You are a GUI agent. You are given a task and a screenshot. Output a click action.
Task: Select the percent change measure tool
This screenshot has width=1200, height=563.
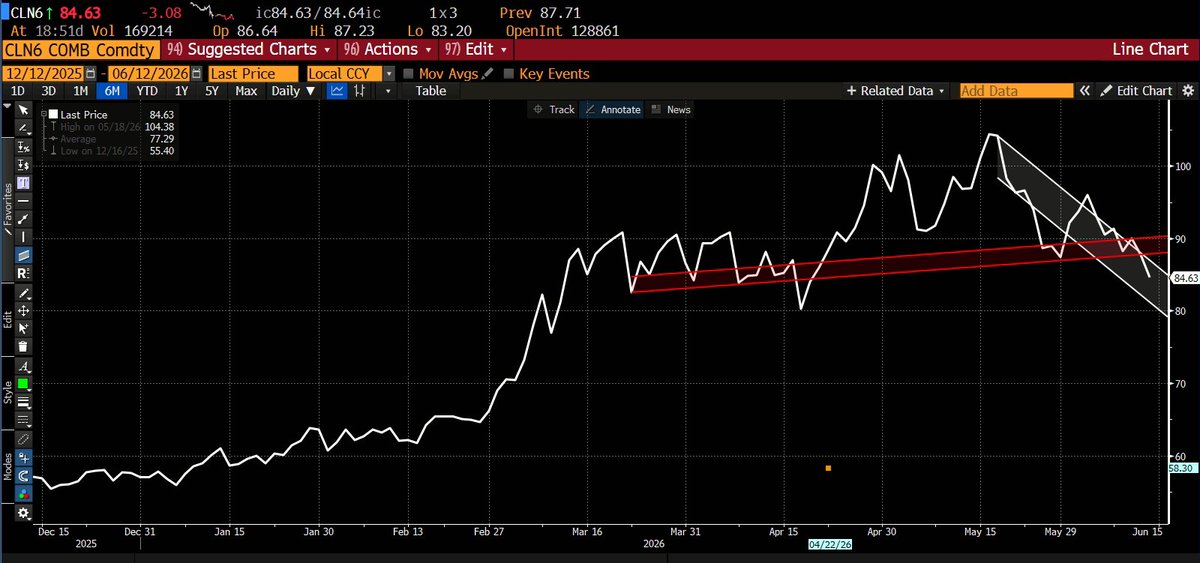point(24,147)
